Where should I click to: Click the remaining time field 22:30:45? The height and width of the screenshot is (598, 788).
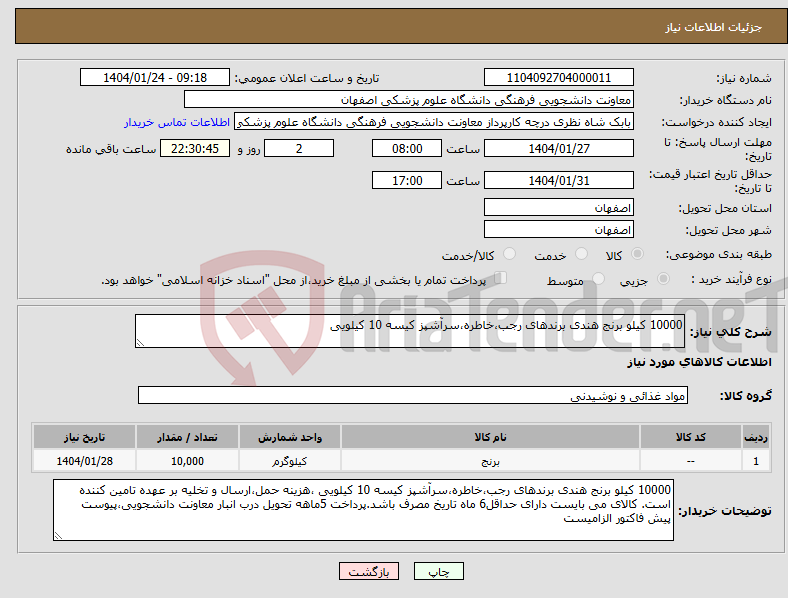click(195, 149)
